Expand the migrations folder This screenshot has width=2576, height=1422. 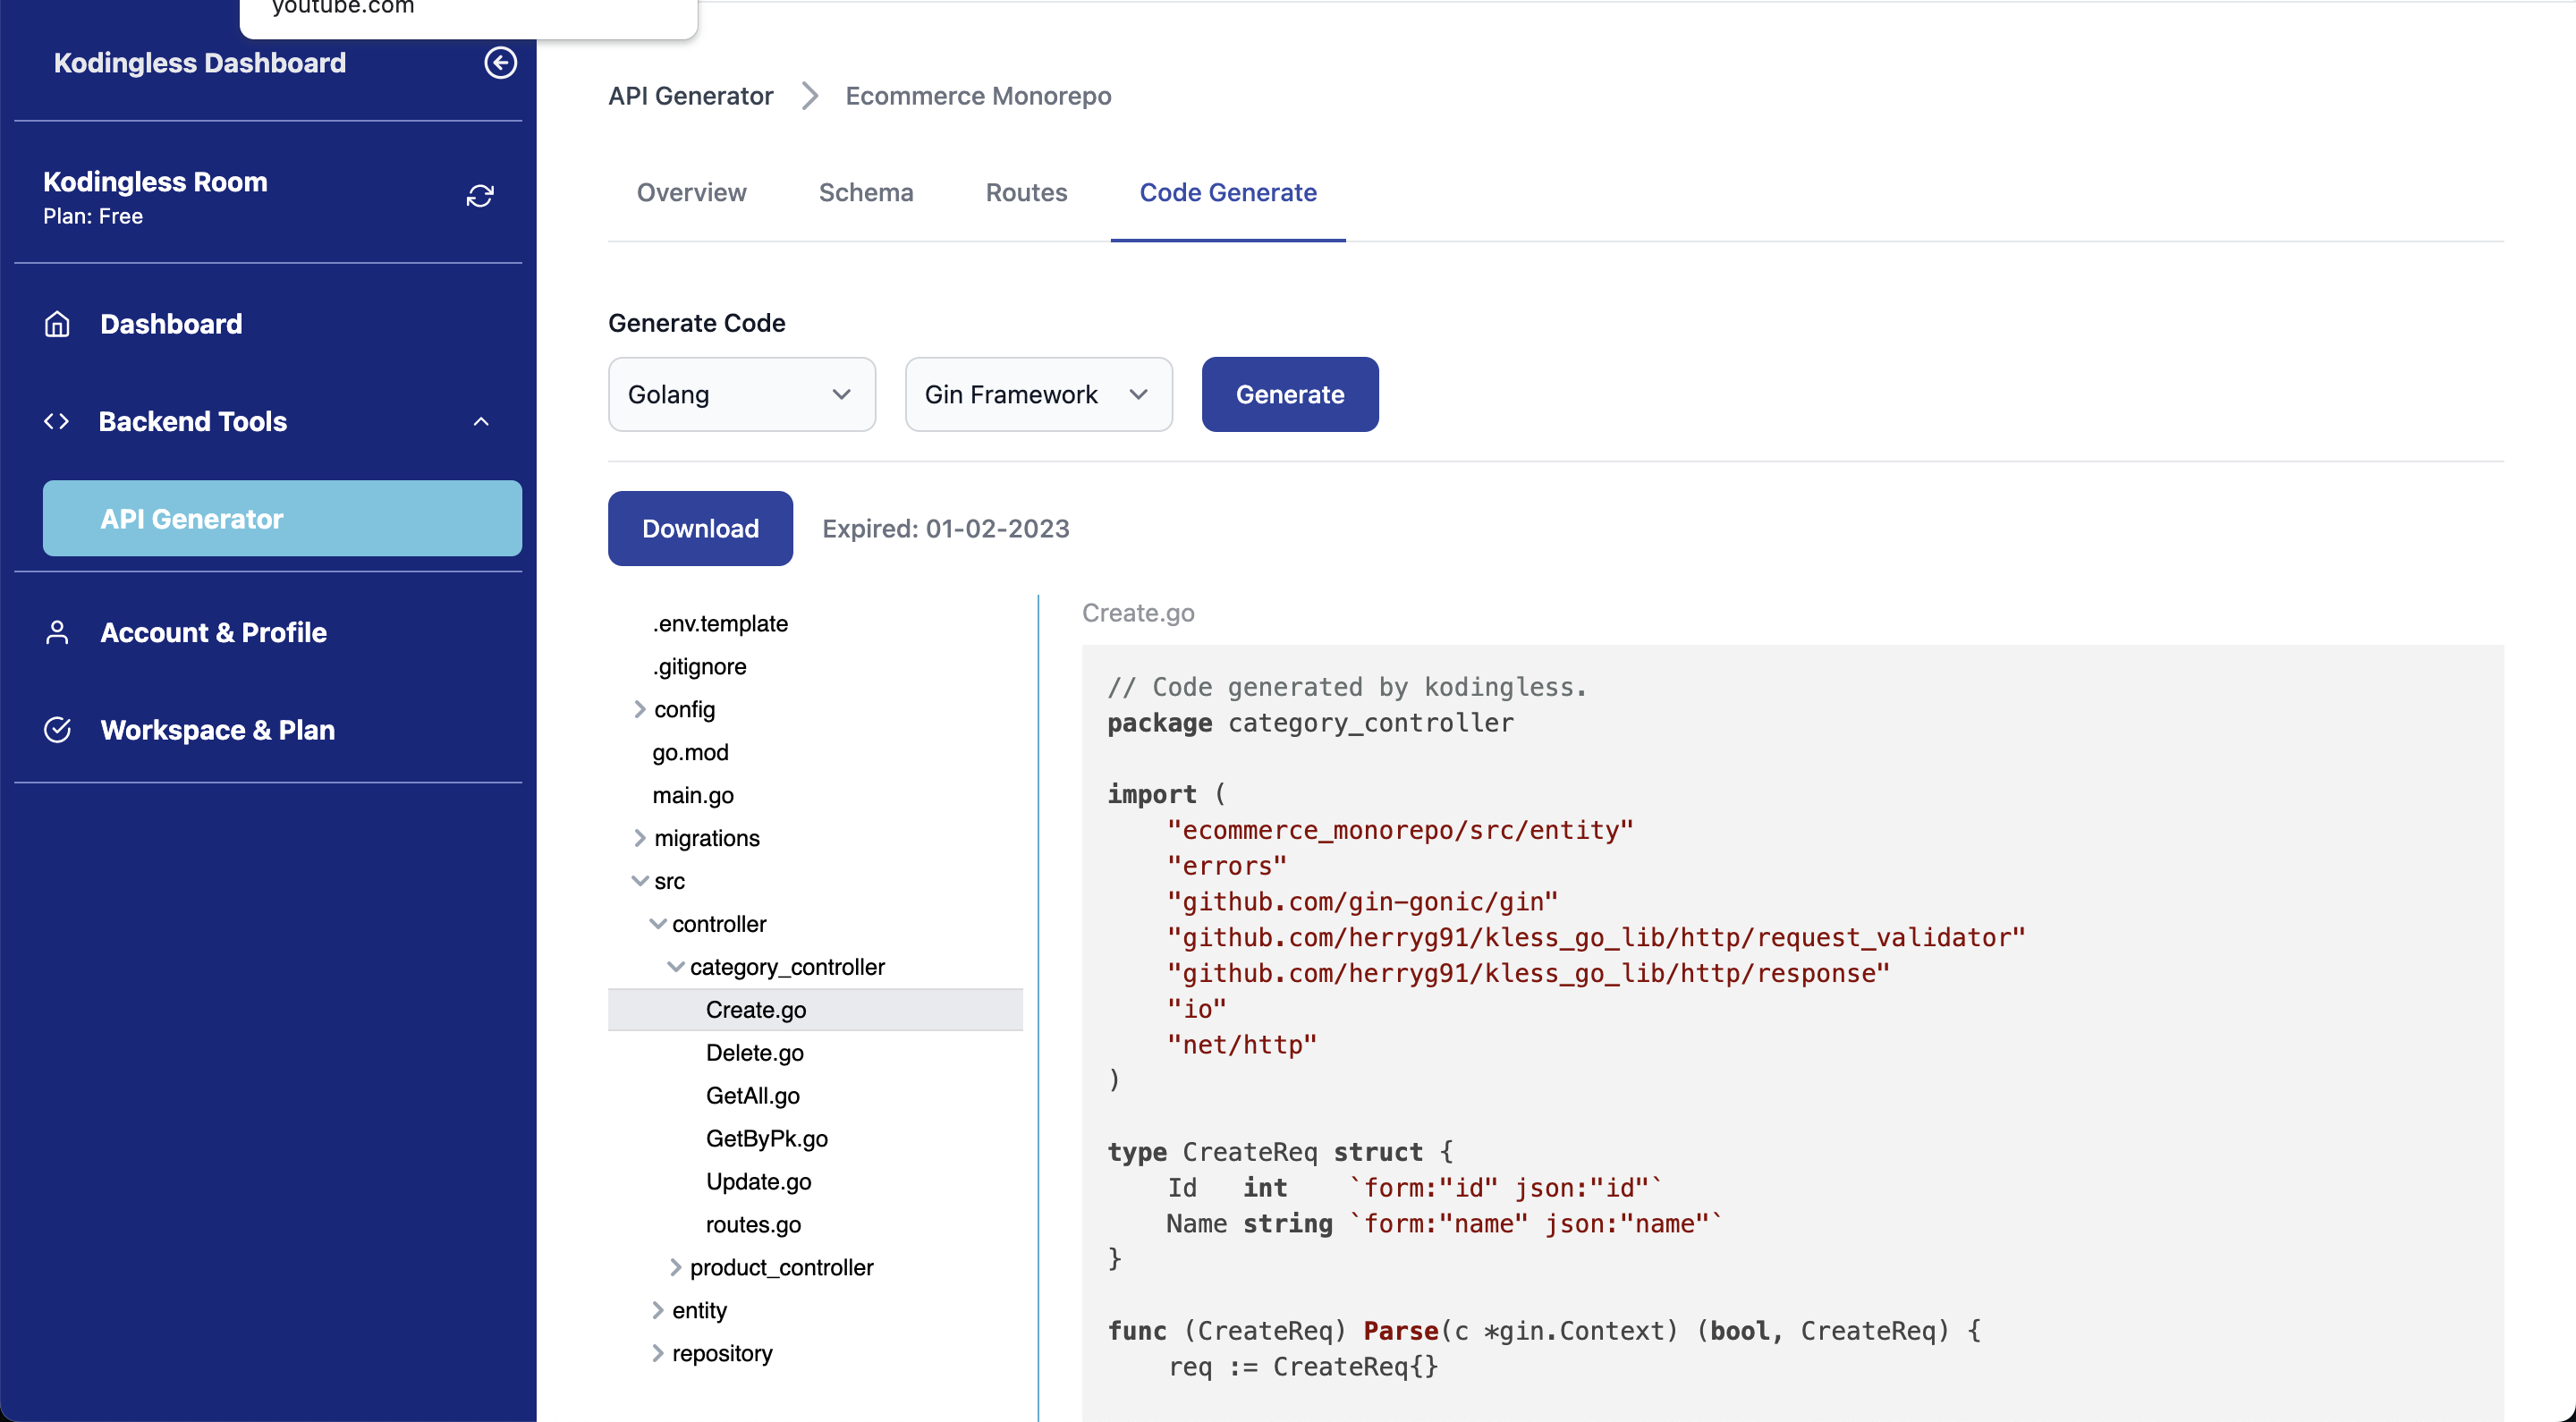point(640,838)
